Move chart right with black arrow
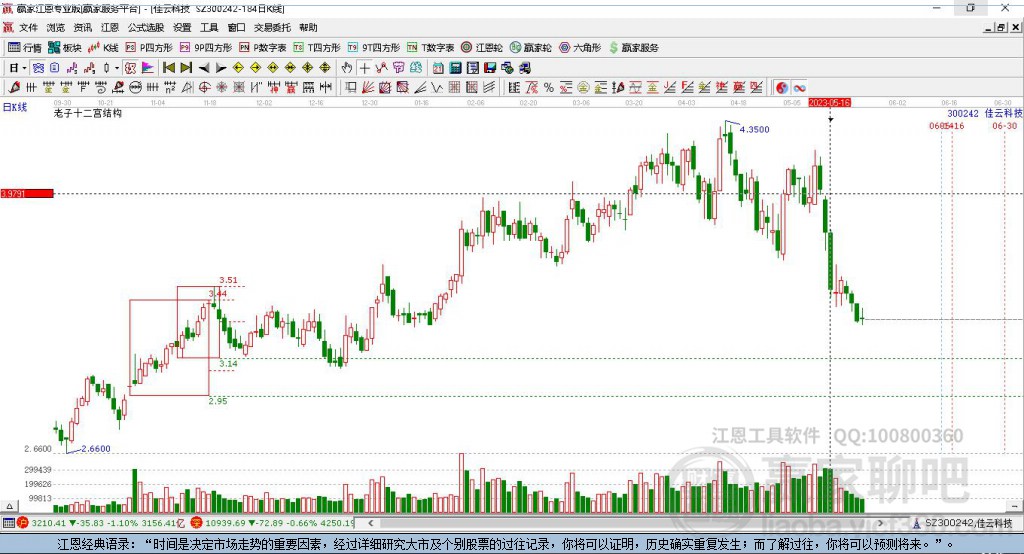 point(221,68)
